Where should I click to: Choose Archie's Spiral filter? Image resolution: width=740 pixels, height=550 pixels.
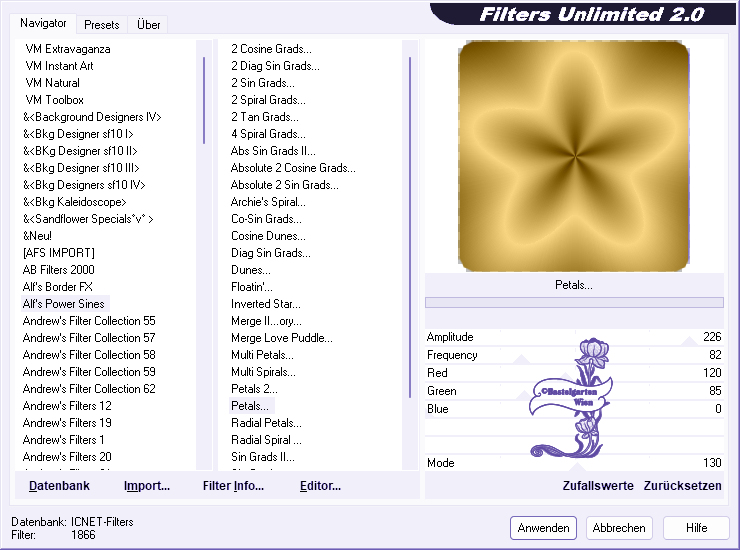tap(268, 202)
